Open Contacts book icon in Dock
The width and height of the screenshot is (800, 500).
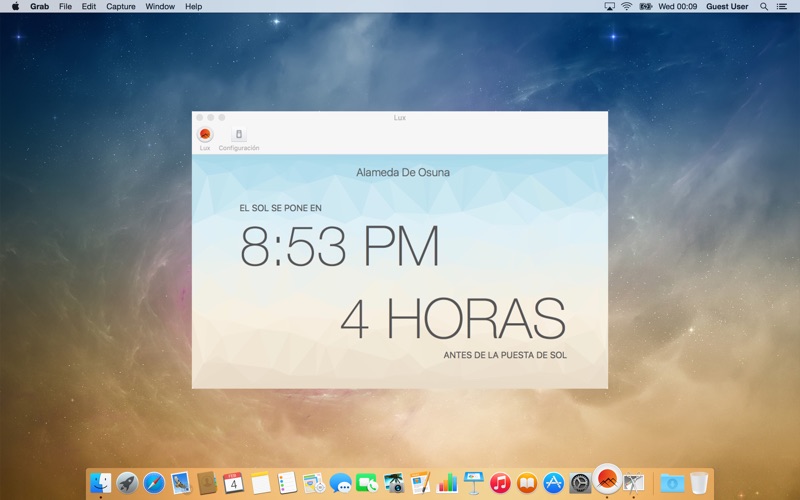tap(207, 482)
